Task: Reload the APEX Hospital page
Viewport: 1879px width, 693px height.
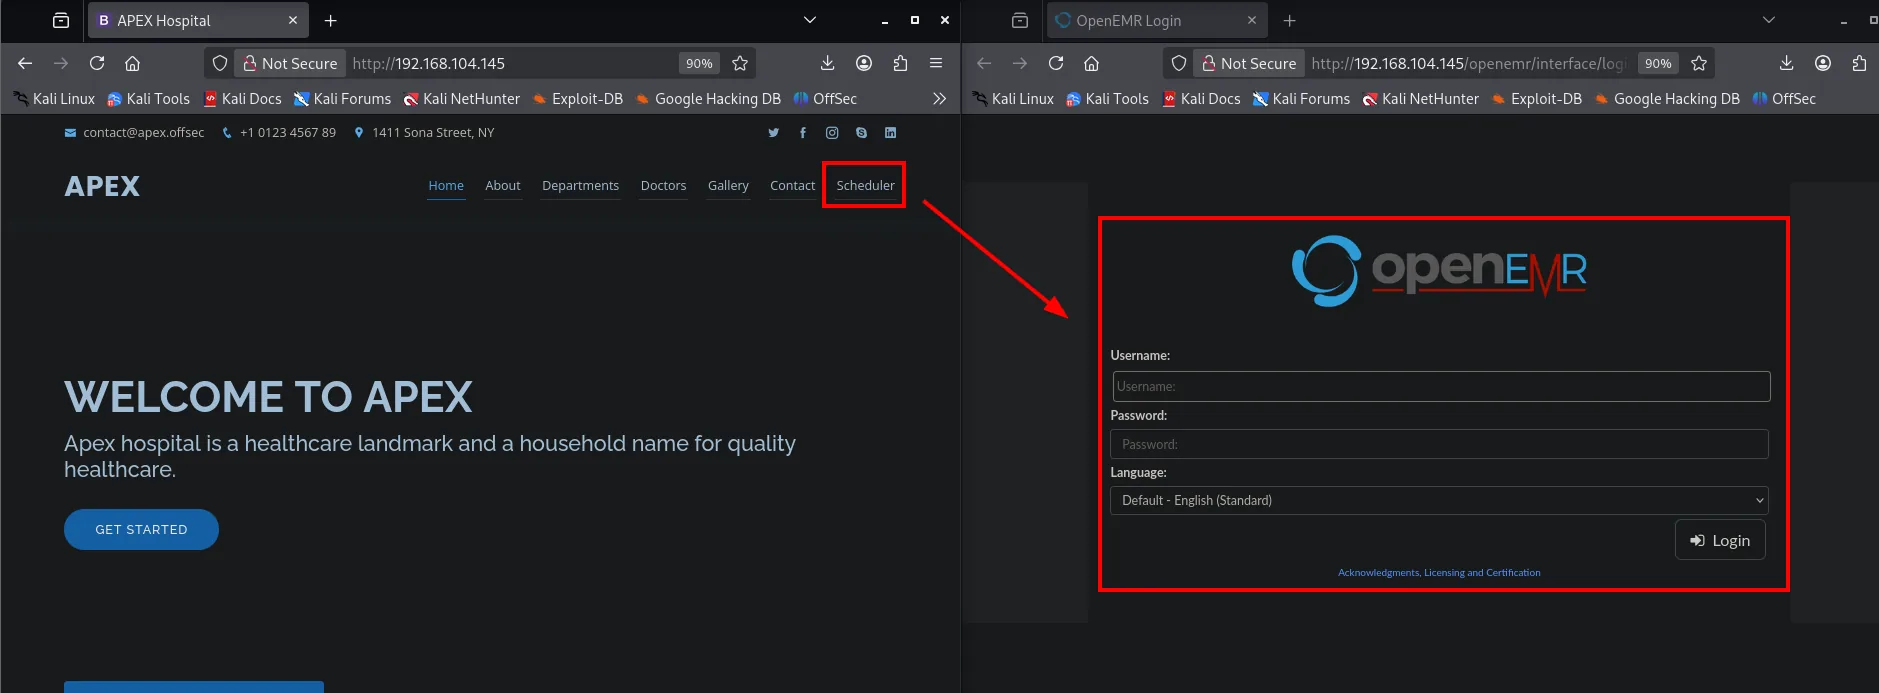Action: point(97,63)
